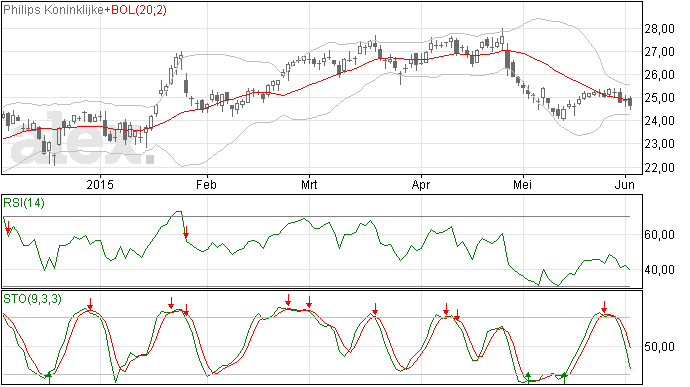Viewport: 690px width, 387px height.
Task: Select the Apr date axis label
Action: click(x=421, y=184)
